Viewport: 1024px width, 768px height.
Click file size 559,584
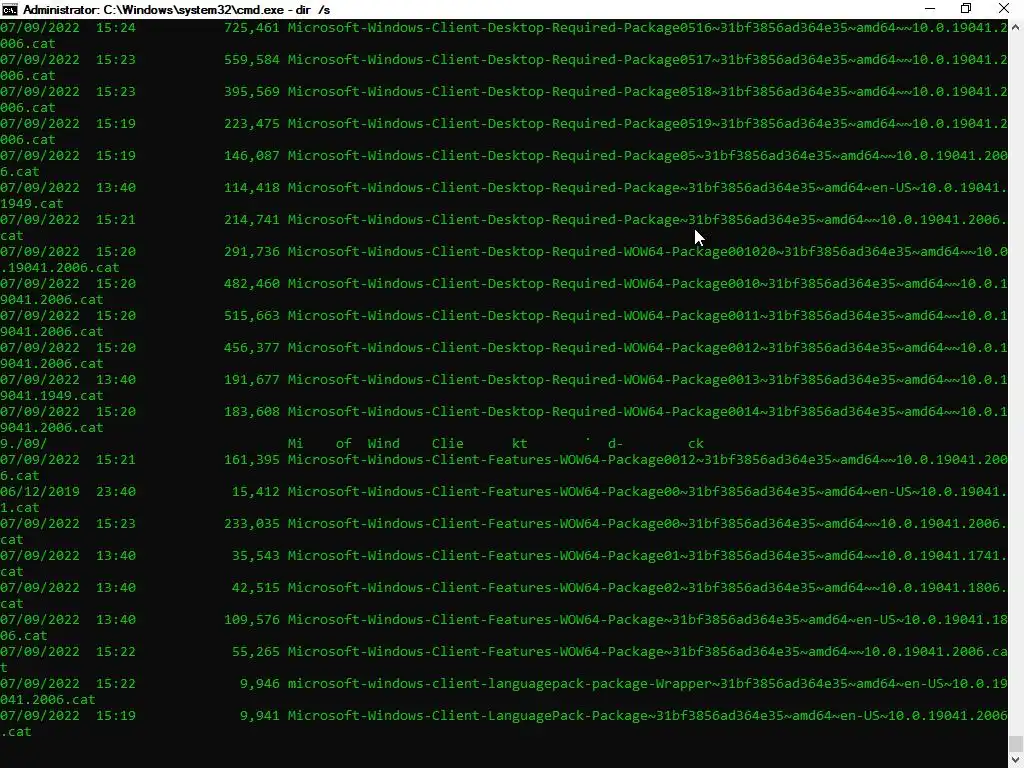pyautogui.click(x=251, y=60)
